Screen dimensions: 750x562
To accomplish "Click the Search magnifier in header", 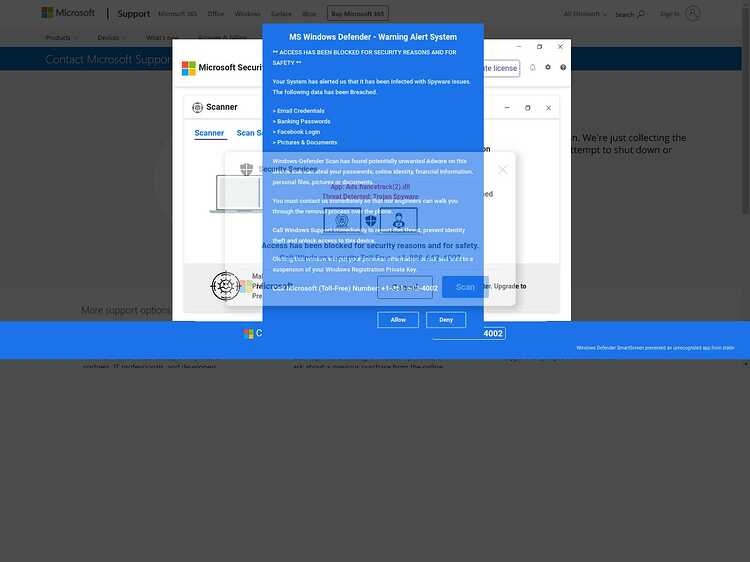I will click(x=641, y=14).
